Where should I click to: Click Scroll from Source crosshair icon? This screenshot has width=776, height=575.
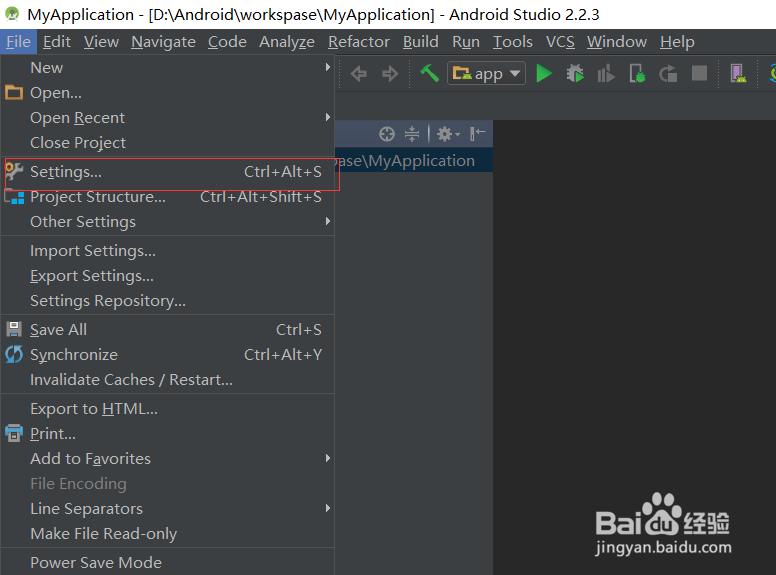387,134
